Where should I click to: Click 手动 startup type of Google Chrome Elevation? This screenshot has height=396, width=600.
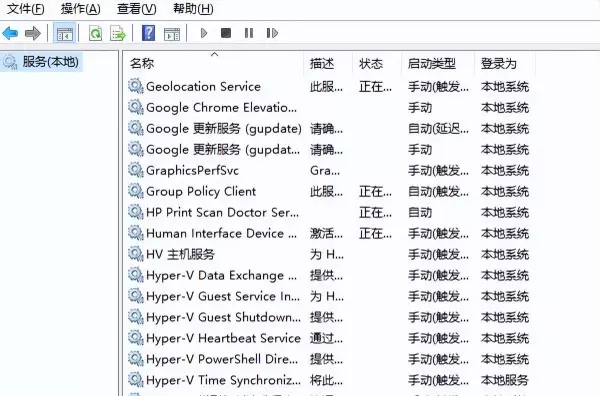coord(420,108)
